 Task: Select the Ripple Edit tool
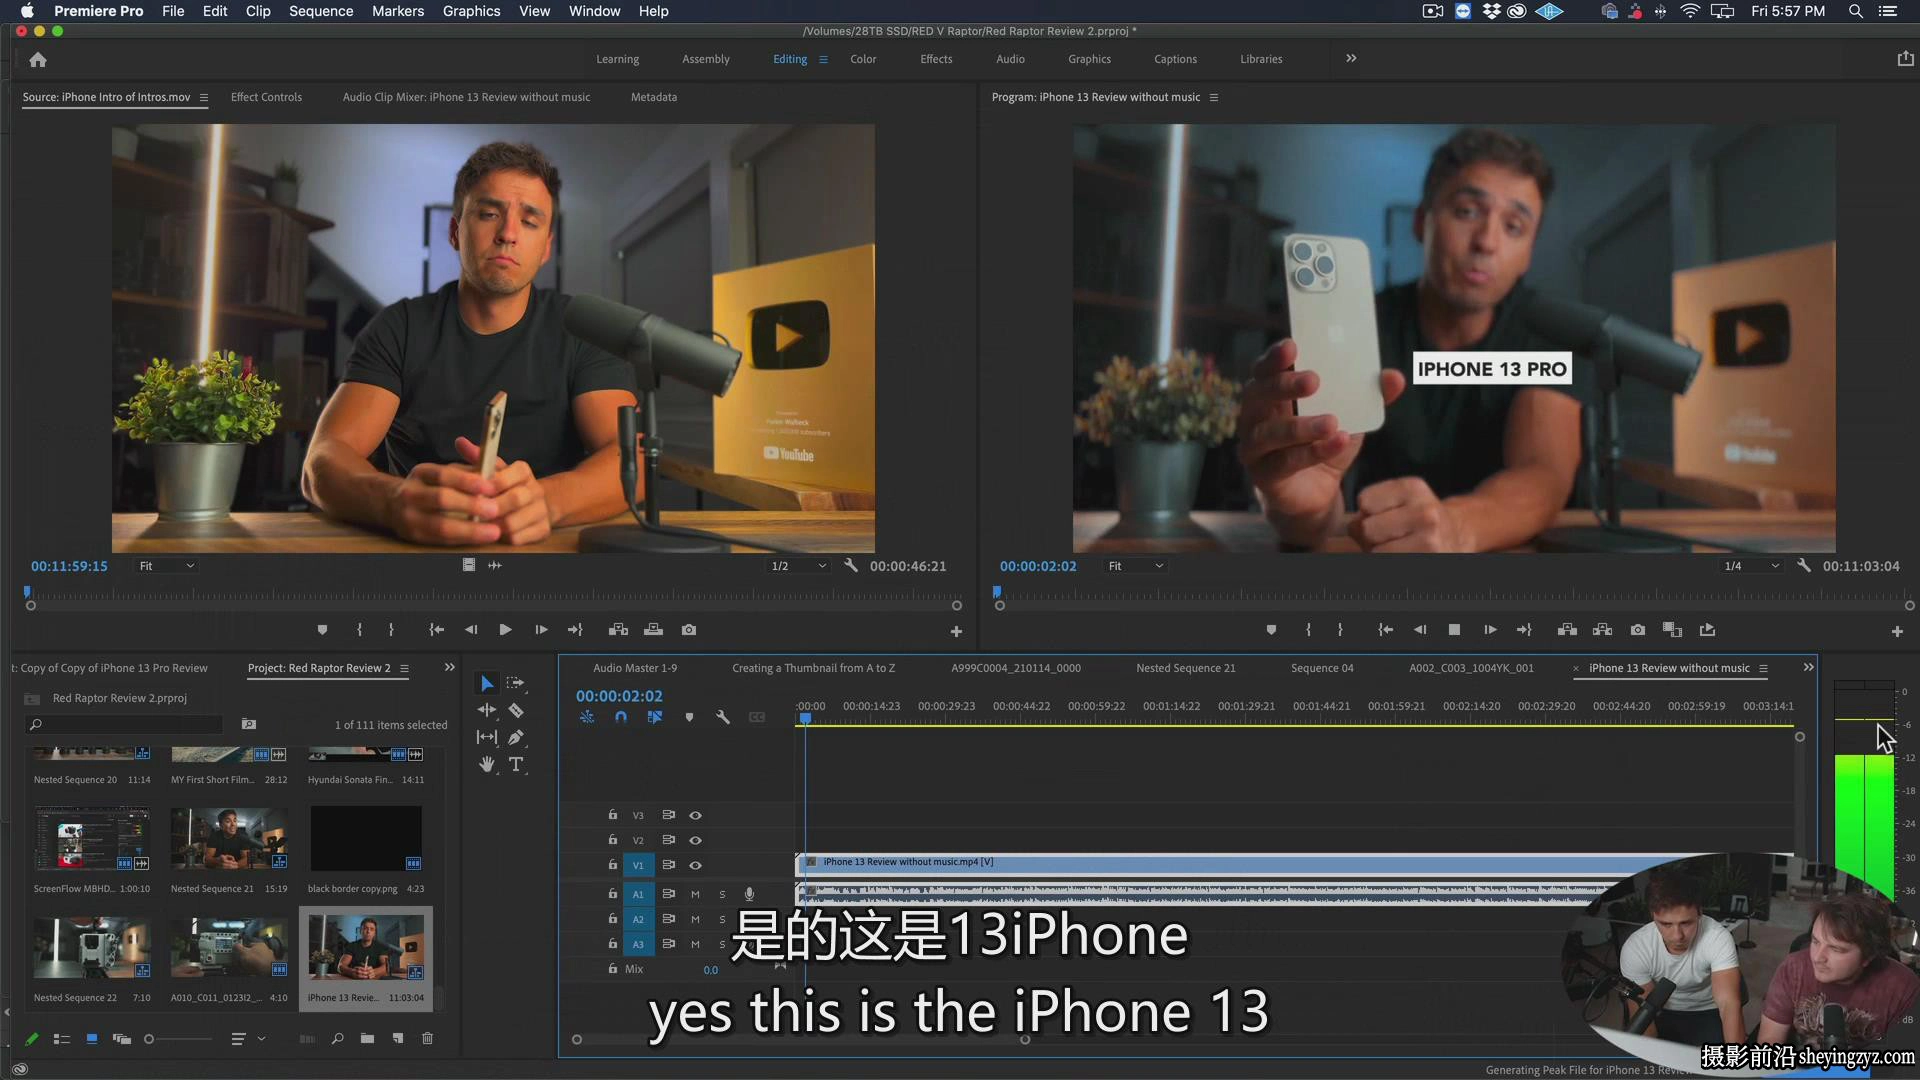487,710
